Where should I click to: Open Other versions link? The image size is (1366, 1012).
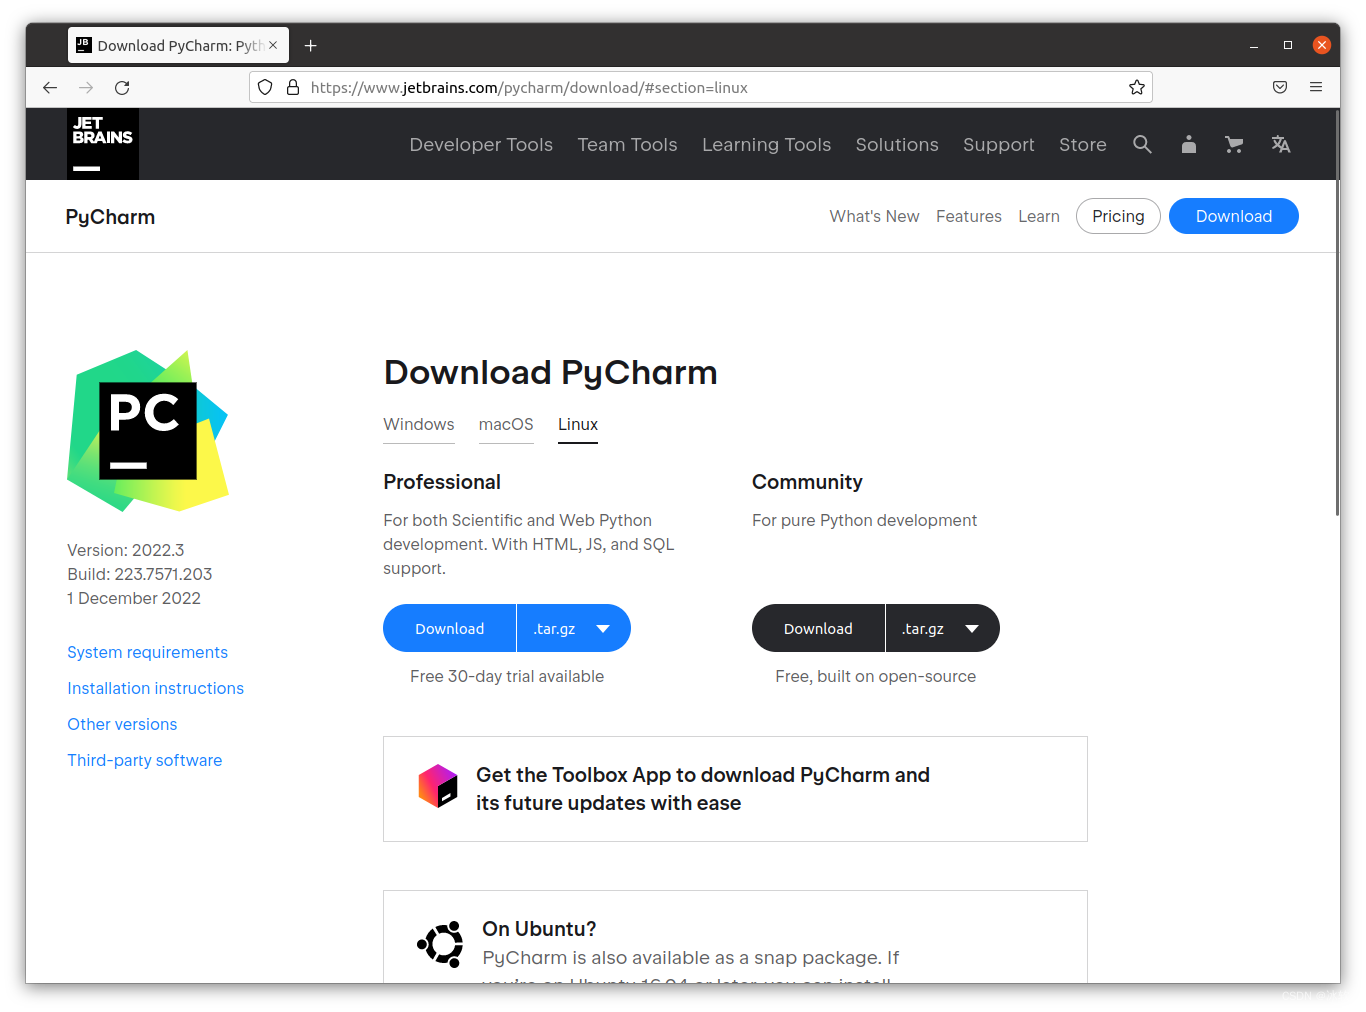point(122,724)
